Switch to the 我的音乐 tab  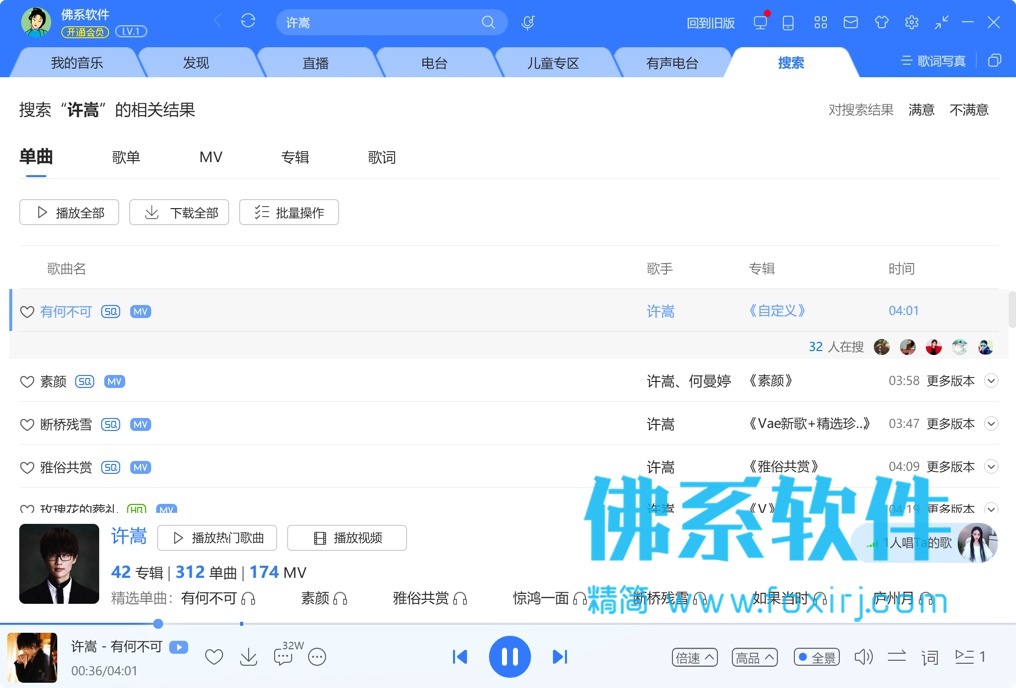pyautogui.click(x=76, y=63)
